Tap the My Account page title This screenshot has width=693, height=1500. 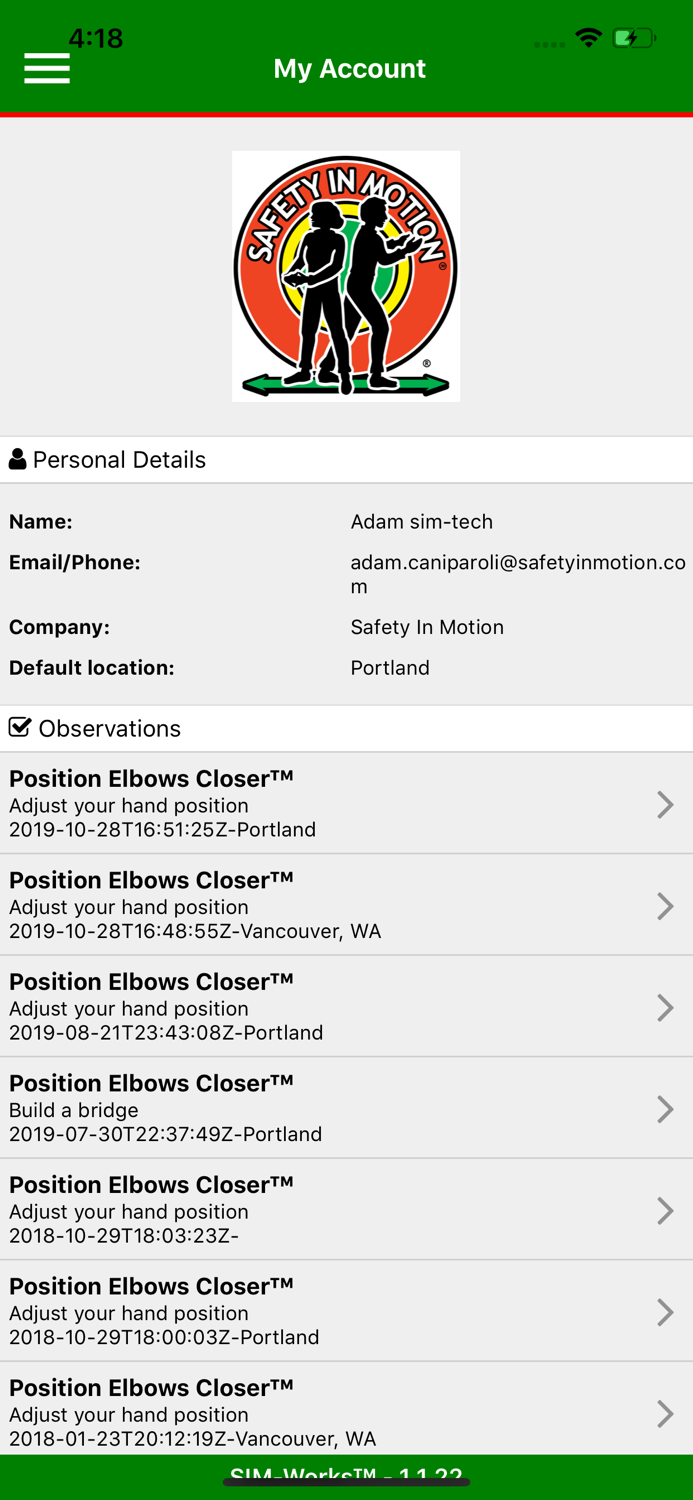click(x=349, y=68)
